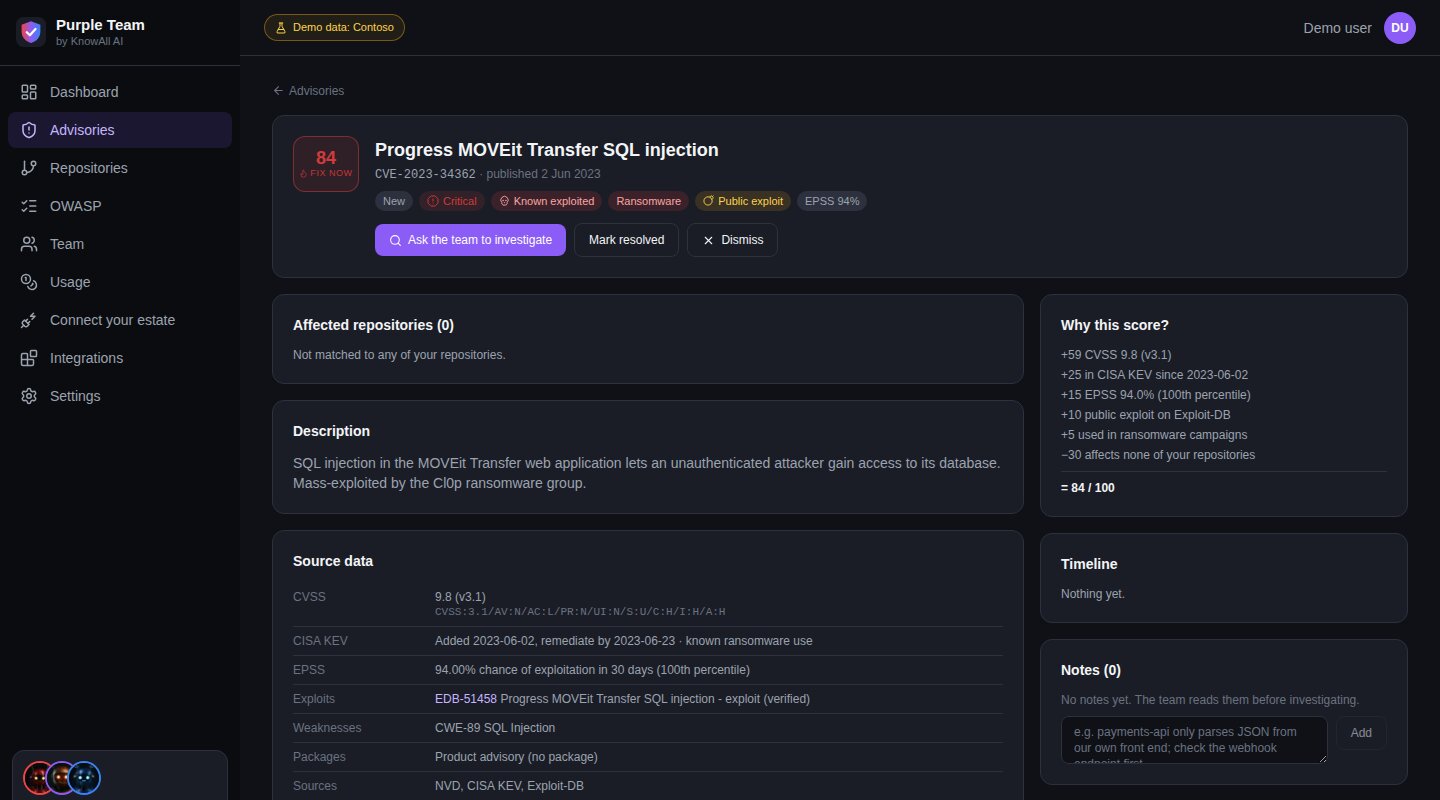Screen dimensions: 1440x800
Task: Click the magnifier icon on investigate button
Action: [395, 240]
